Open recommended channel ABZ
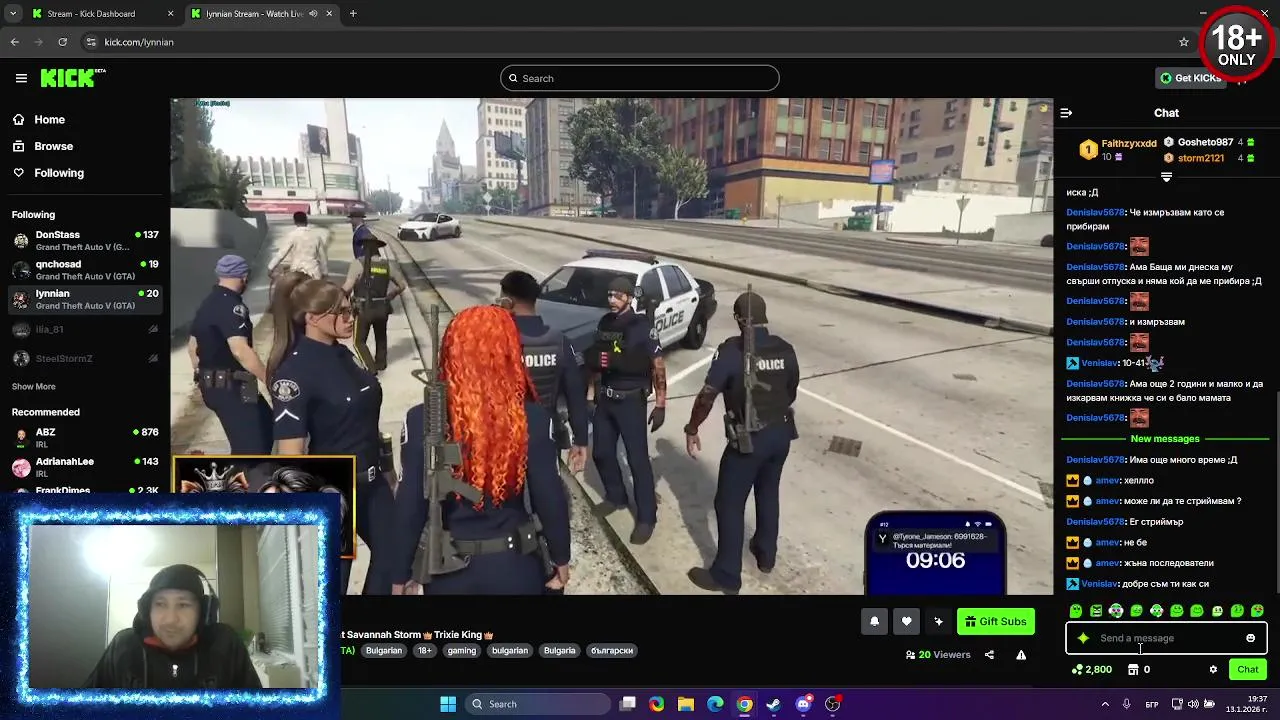 coord(85,437)
